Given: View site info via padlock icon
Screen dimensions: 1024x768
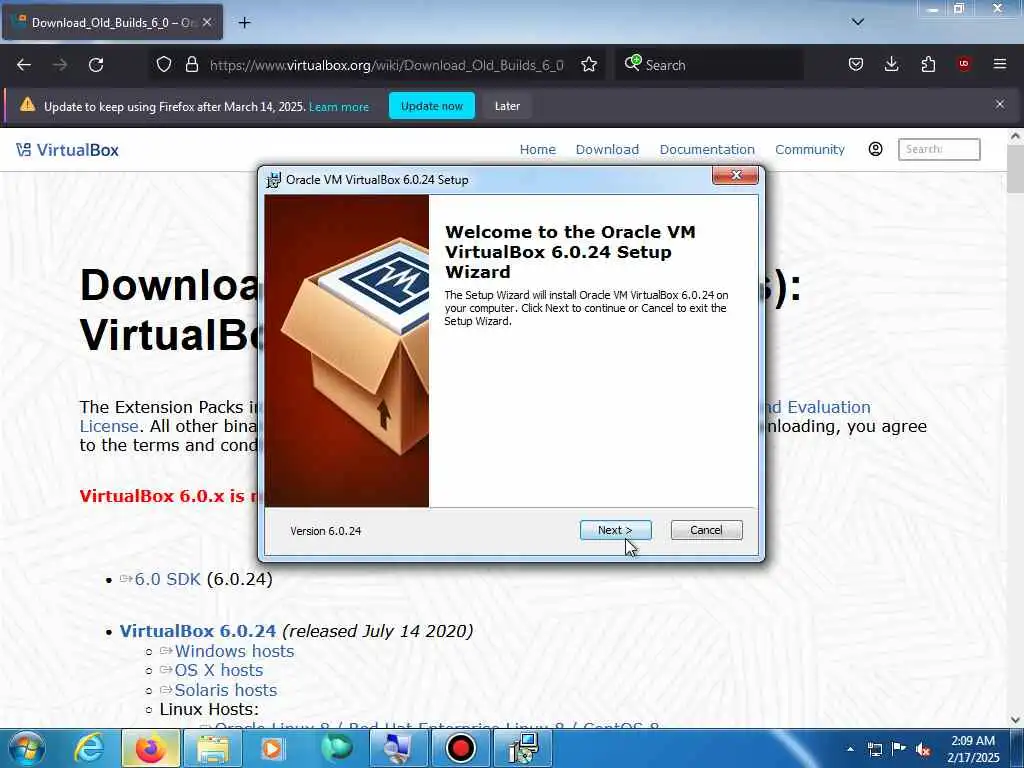Looking at the screenshot, I should tap(191, 65).
